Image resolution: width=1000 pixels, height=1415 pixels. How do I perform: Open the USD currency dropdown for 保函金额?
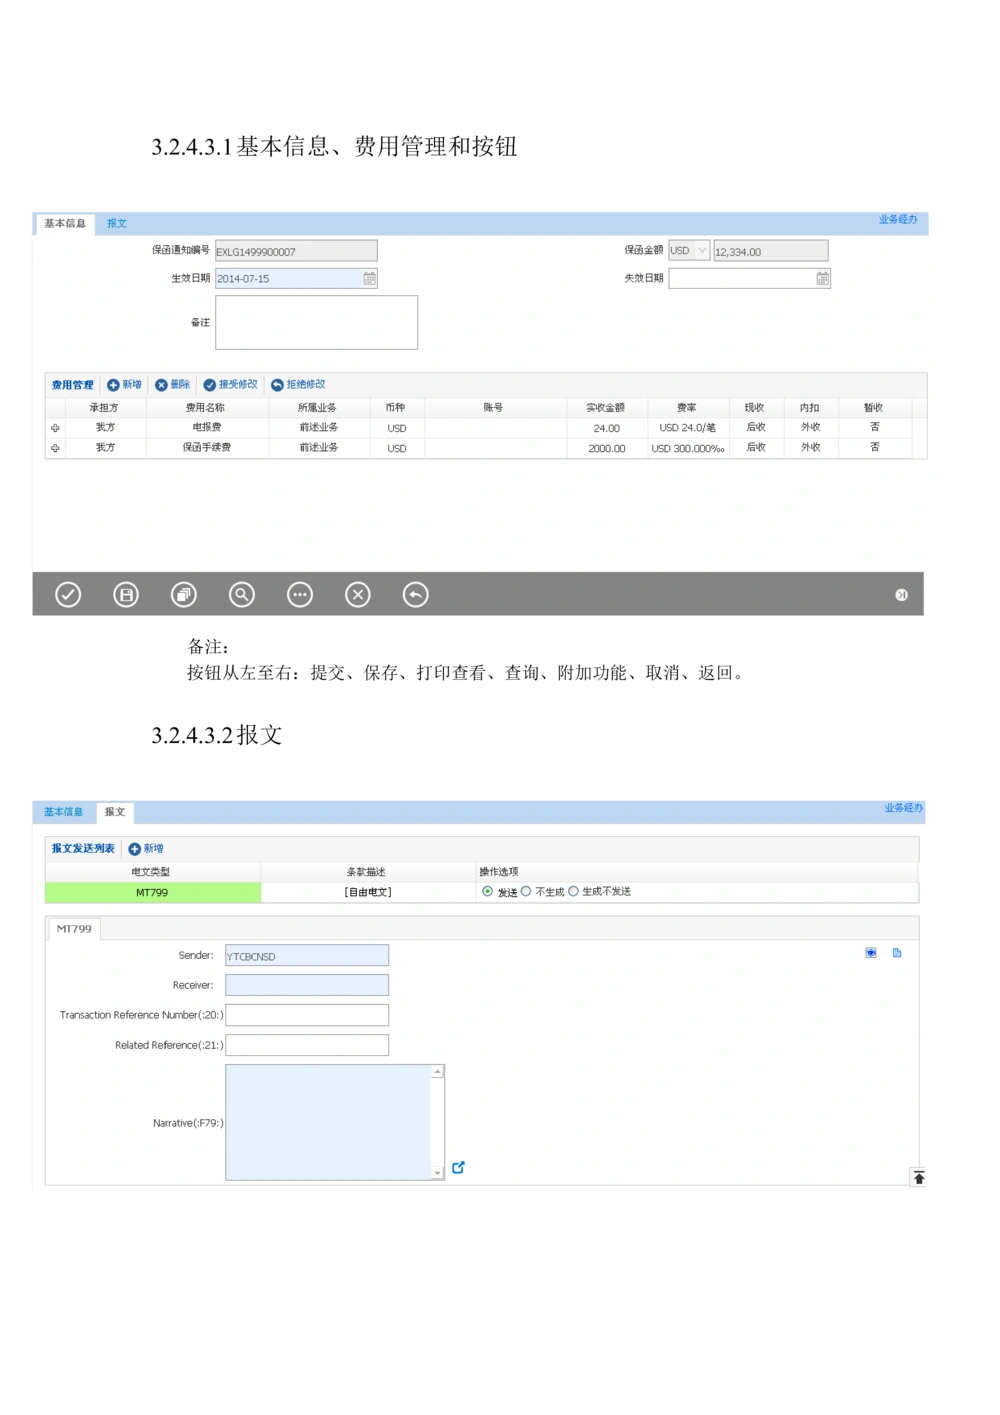pos(702,251)
